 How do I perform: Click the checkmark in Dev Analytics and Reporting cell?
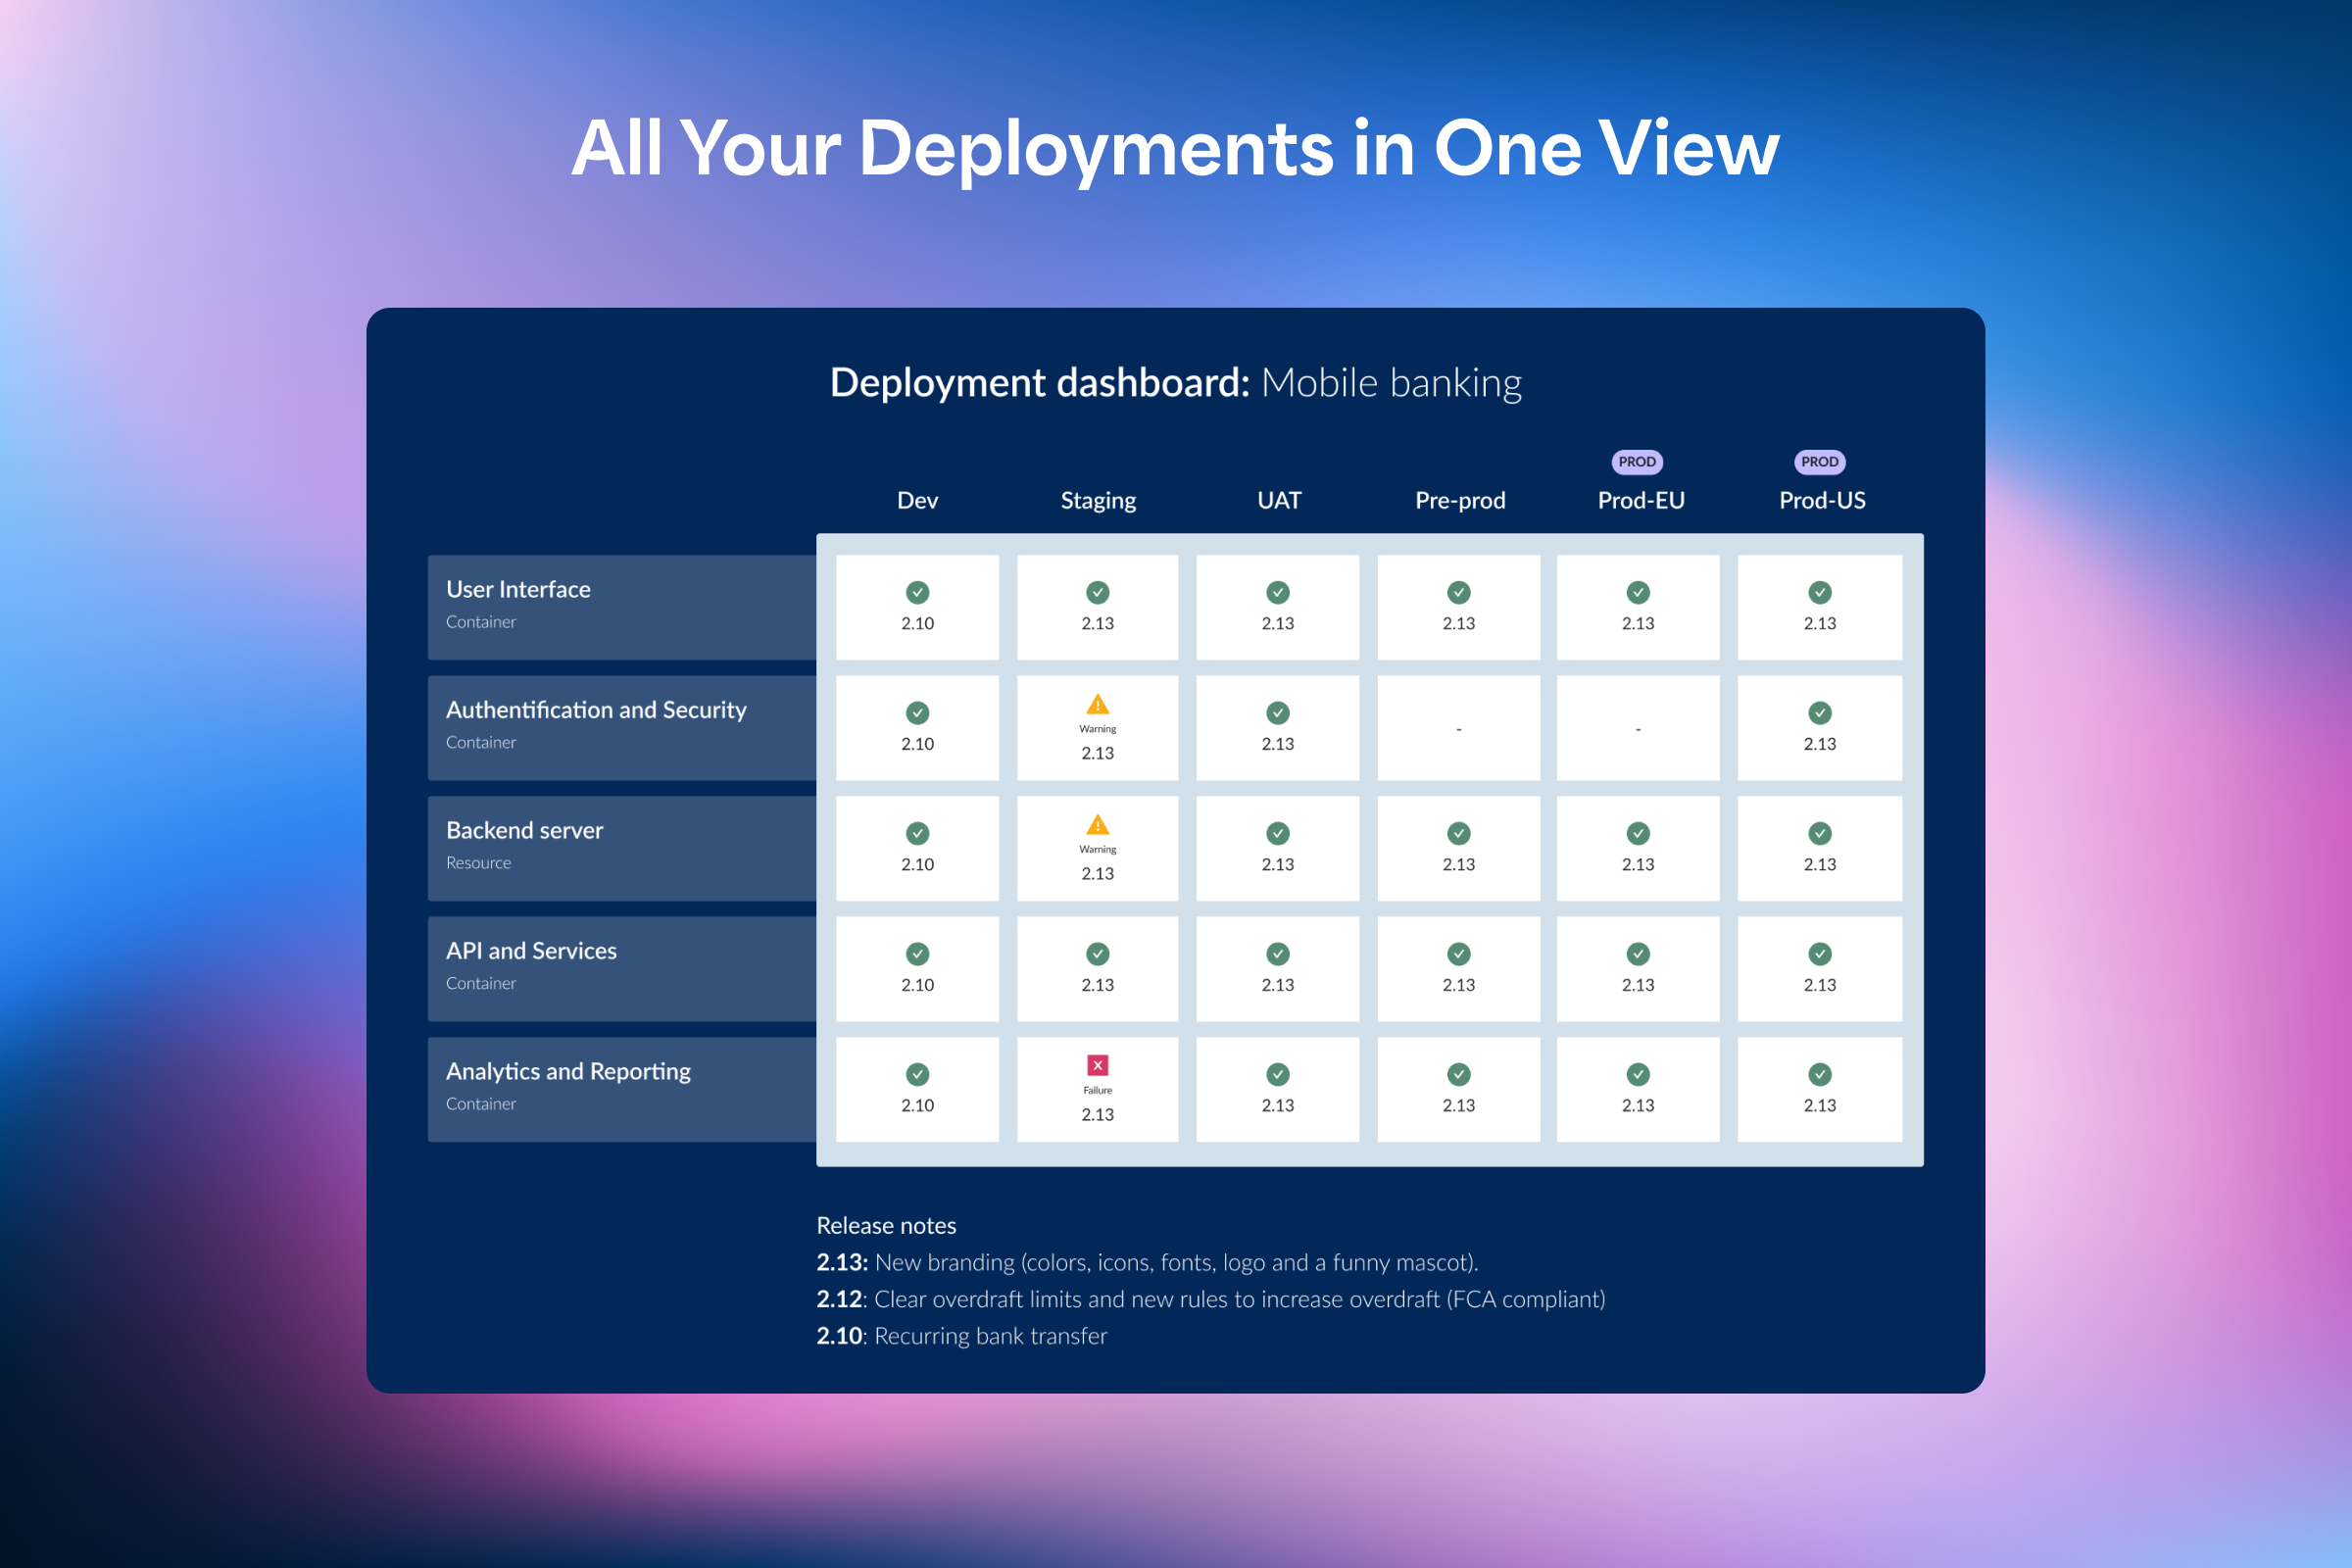[917, 1073]
